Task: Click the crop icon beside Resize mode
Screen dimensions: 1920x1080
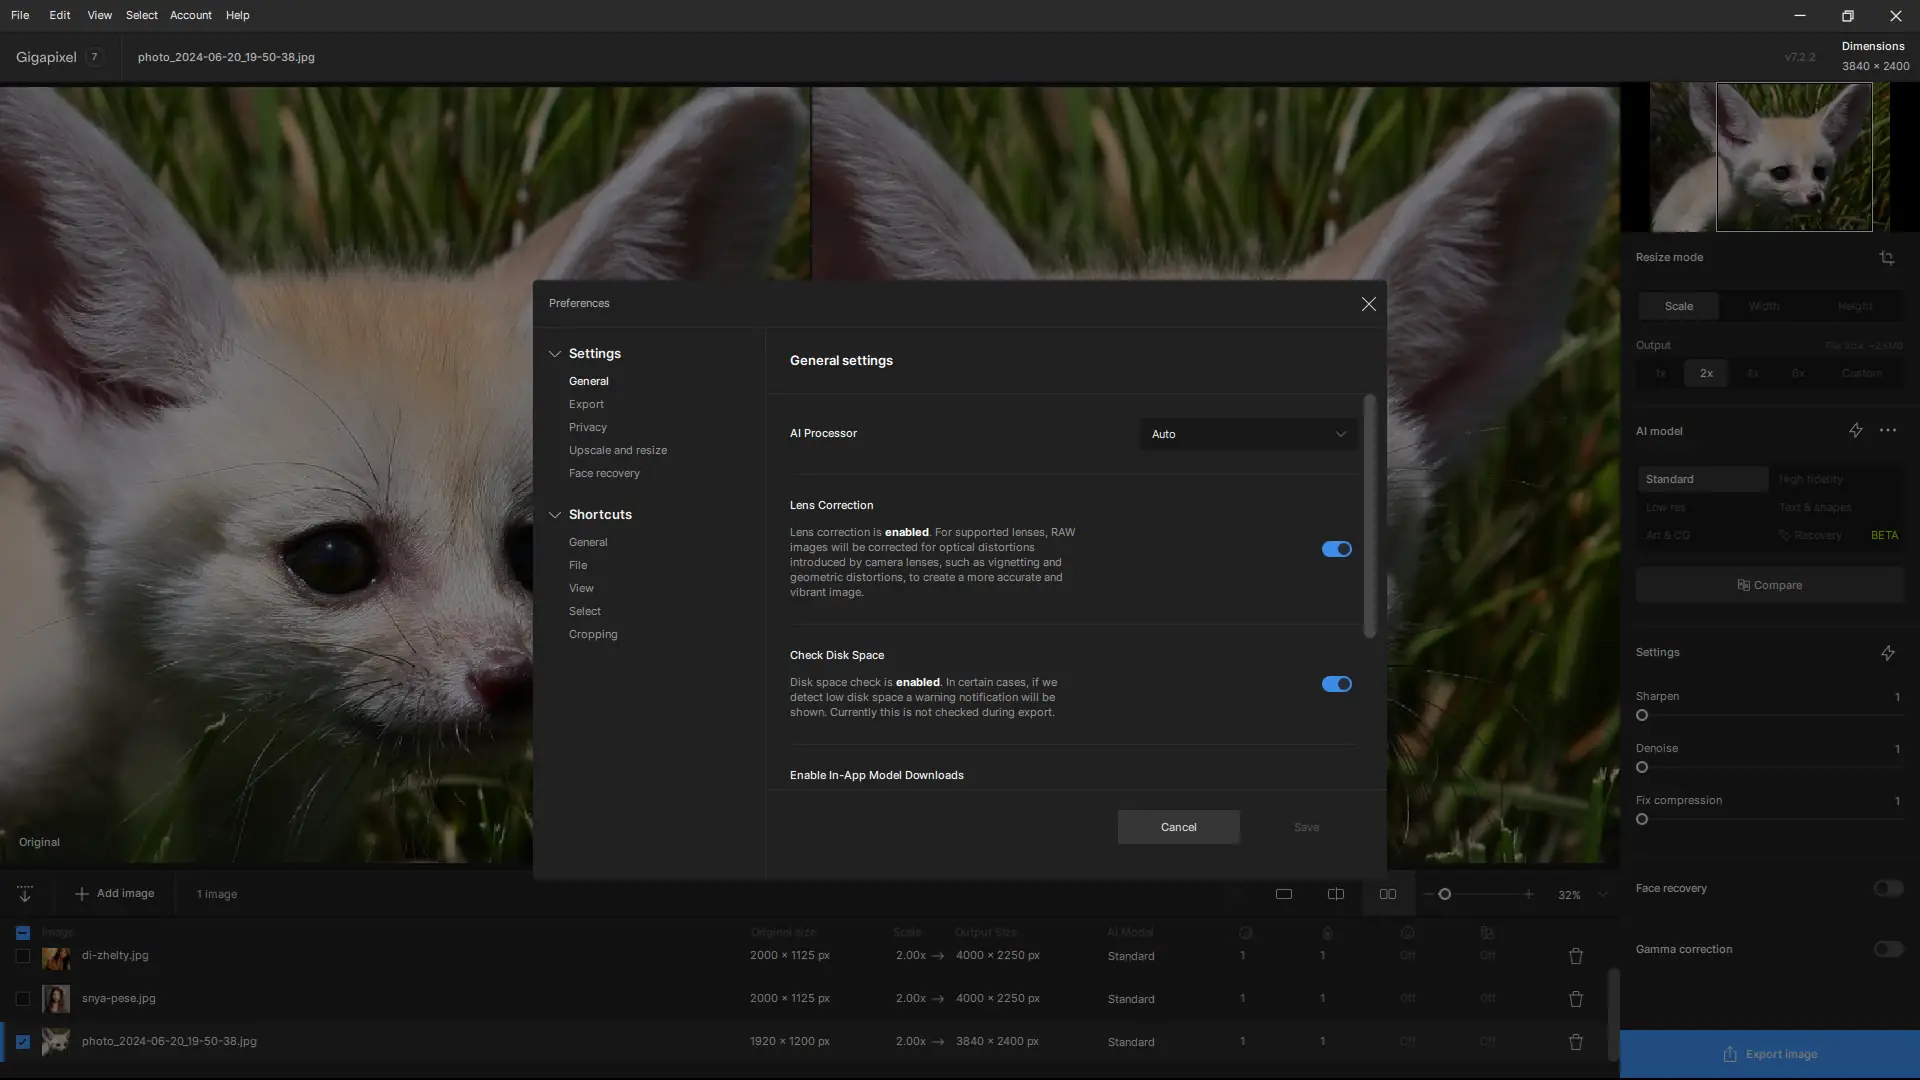Action: tap(1886, 258)
